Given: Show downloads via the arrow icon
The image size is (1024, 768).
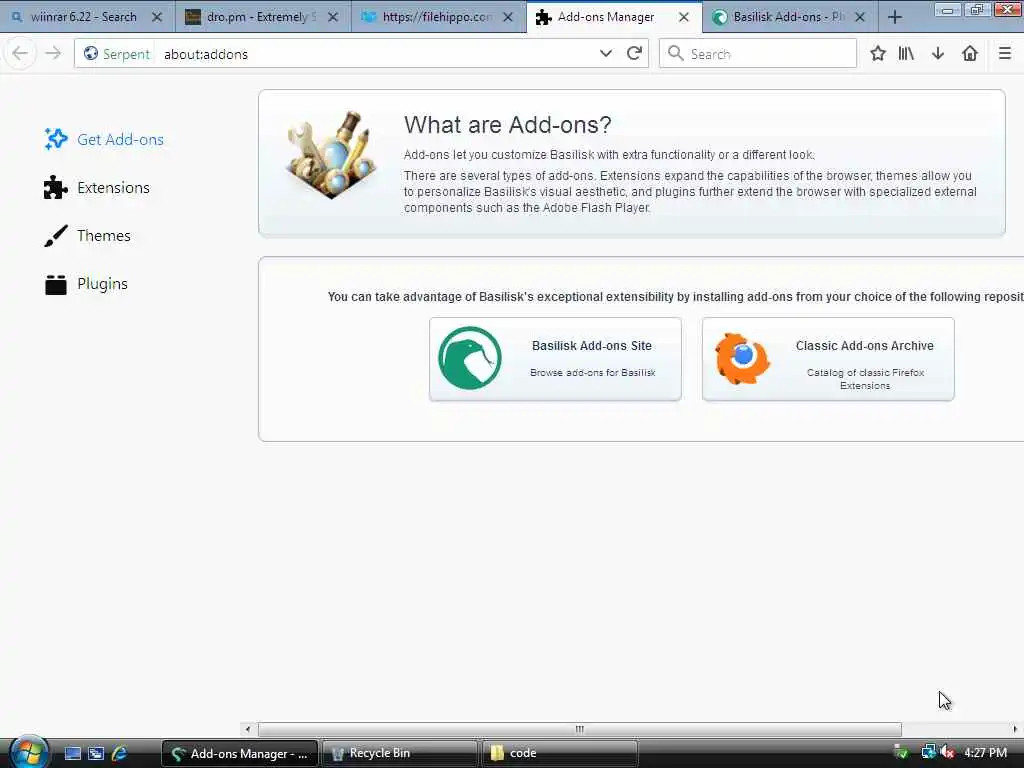Looking at the screenshot, I should [938, 54].
